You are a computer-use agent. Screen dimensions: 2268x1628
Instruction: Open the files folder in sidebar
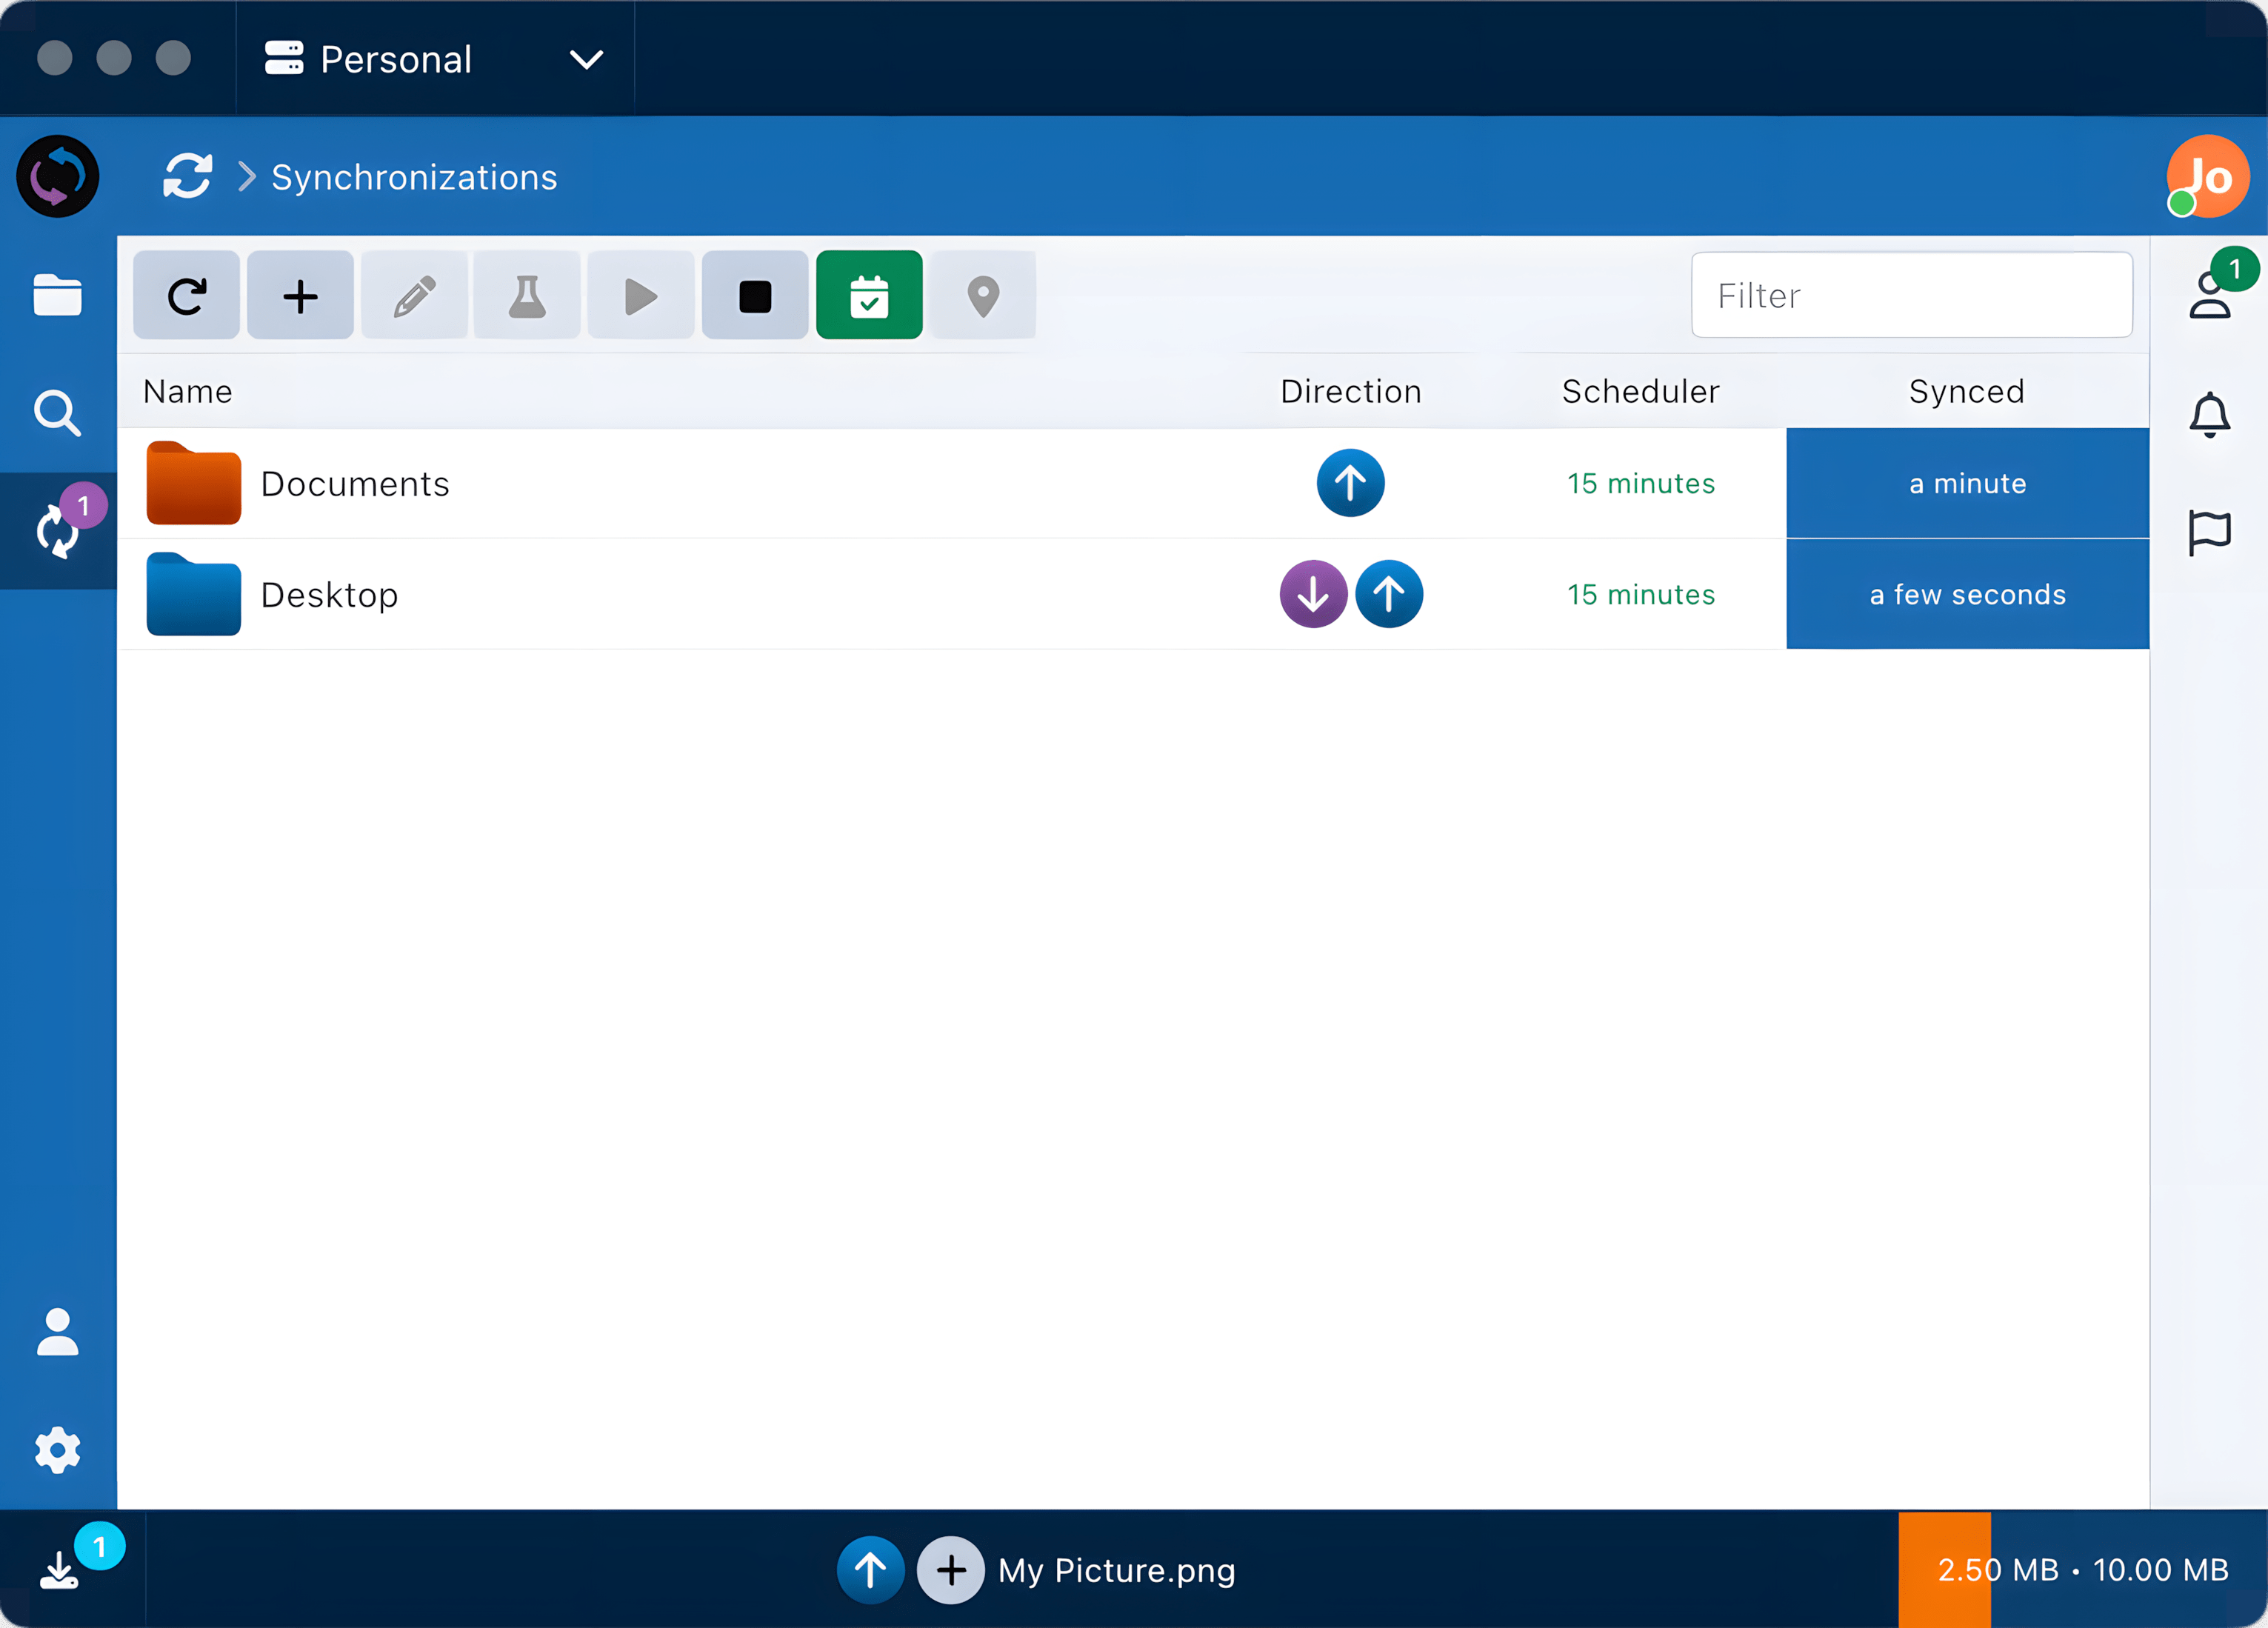point(58,296)
